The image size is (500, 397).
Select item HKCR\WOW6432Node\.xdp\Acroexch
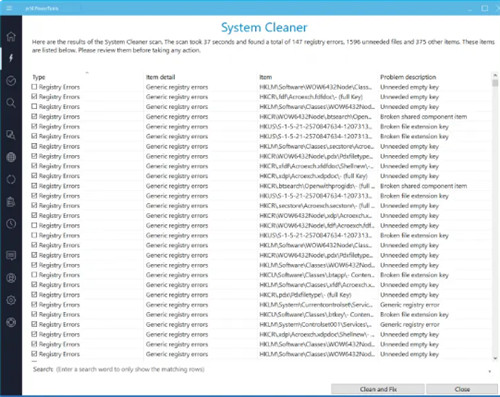coord(317,216)
